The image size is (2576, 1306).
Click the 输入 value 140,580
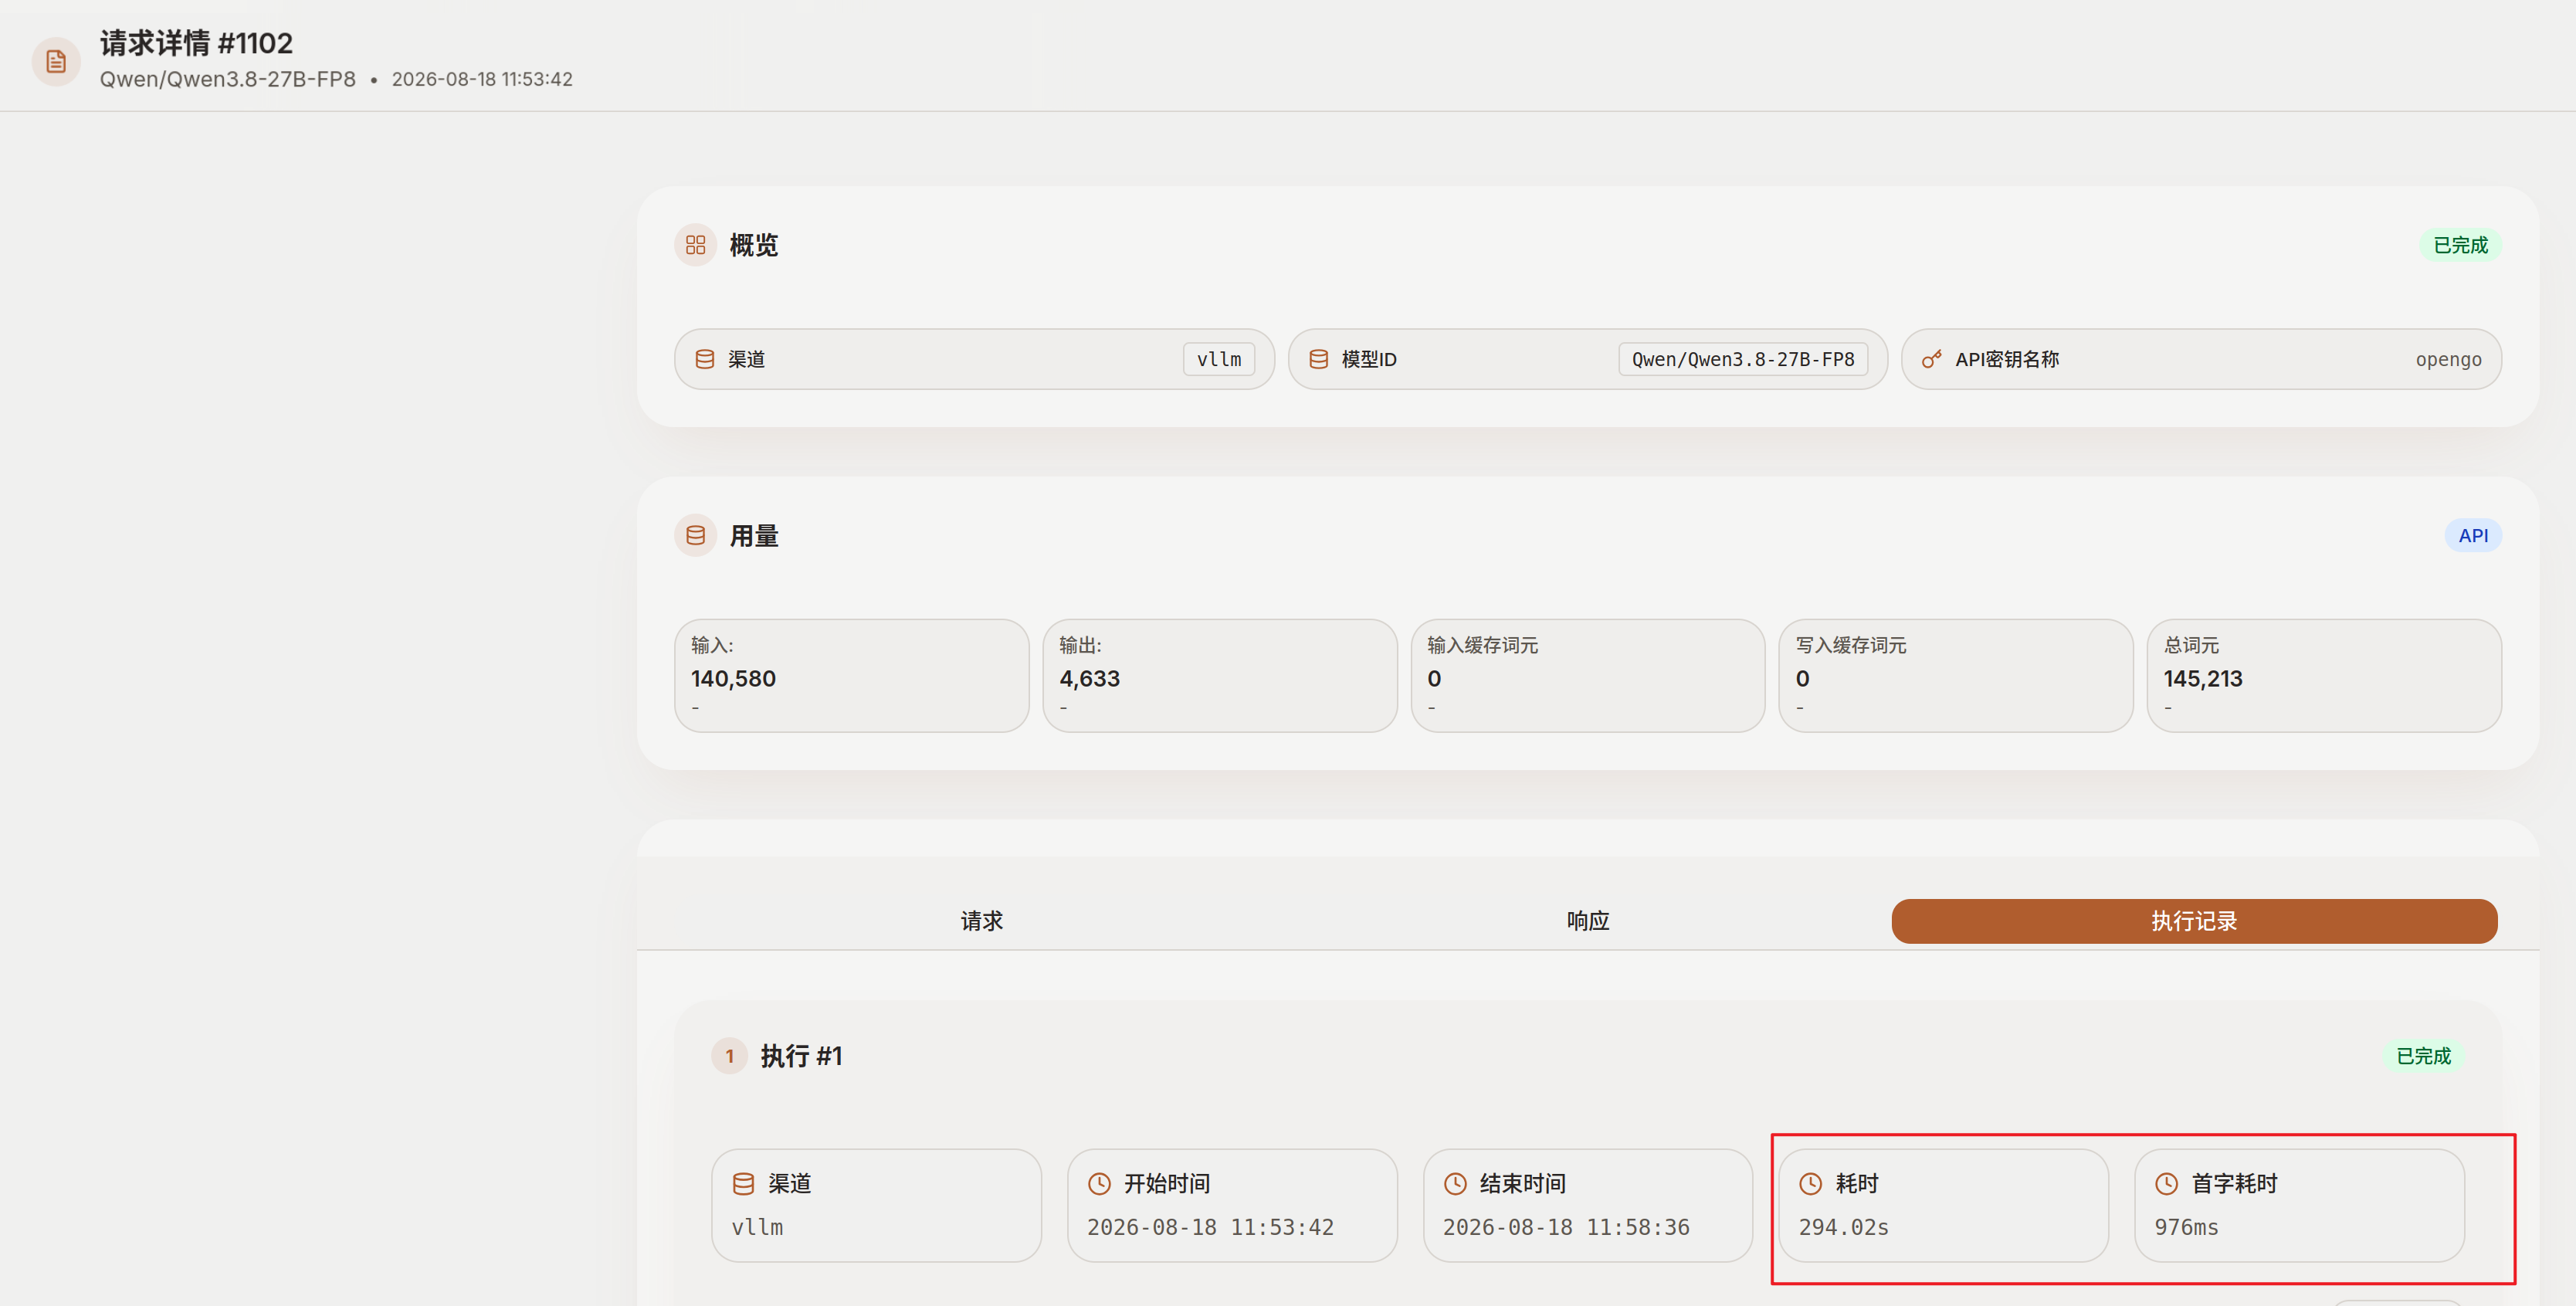pyautogui.click(x=733, y=679)
